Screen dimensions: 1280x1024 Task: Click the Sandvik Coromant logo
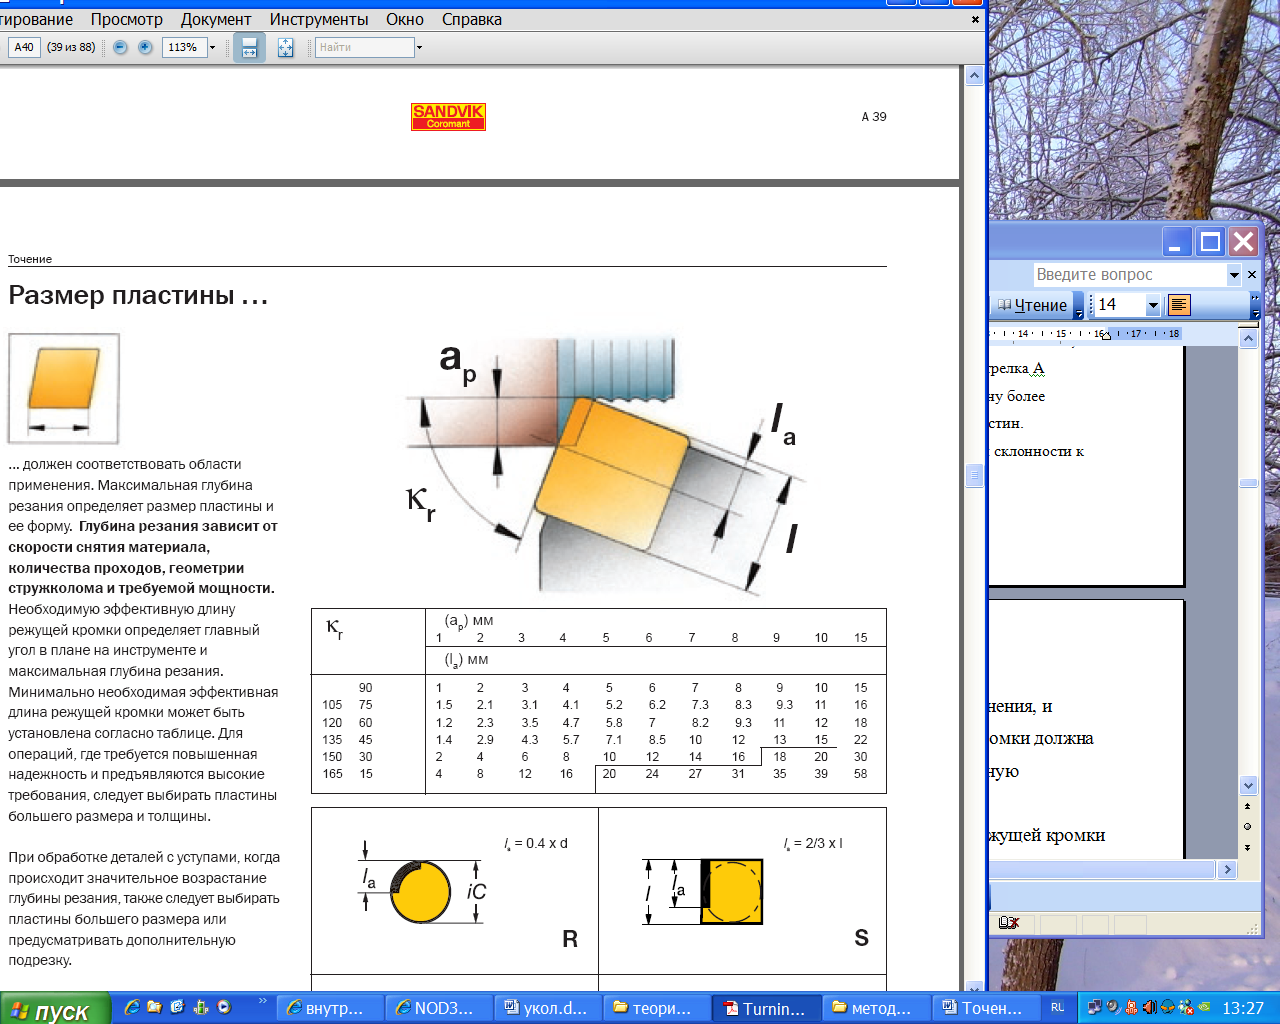pos(448,117)
